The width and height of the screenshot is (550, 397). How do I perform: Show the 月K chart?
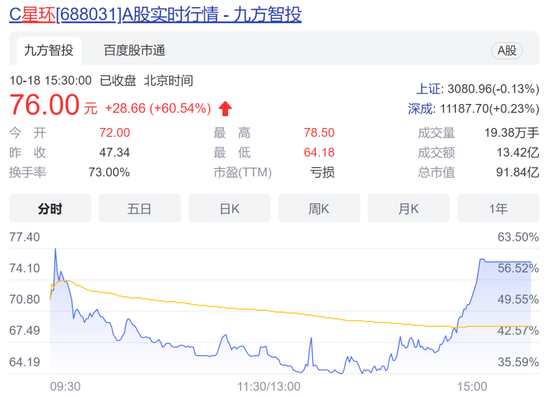point(409,208)
